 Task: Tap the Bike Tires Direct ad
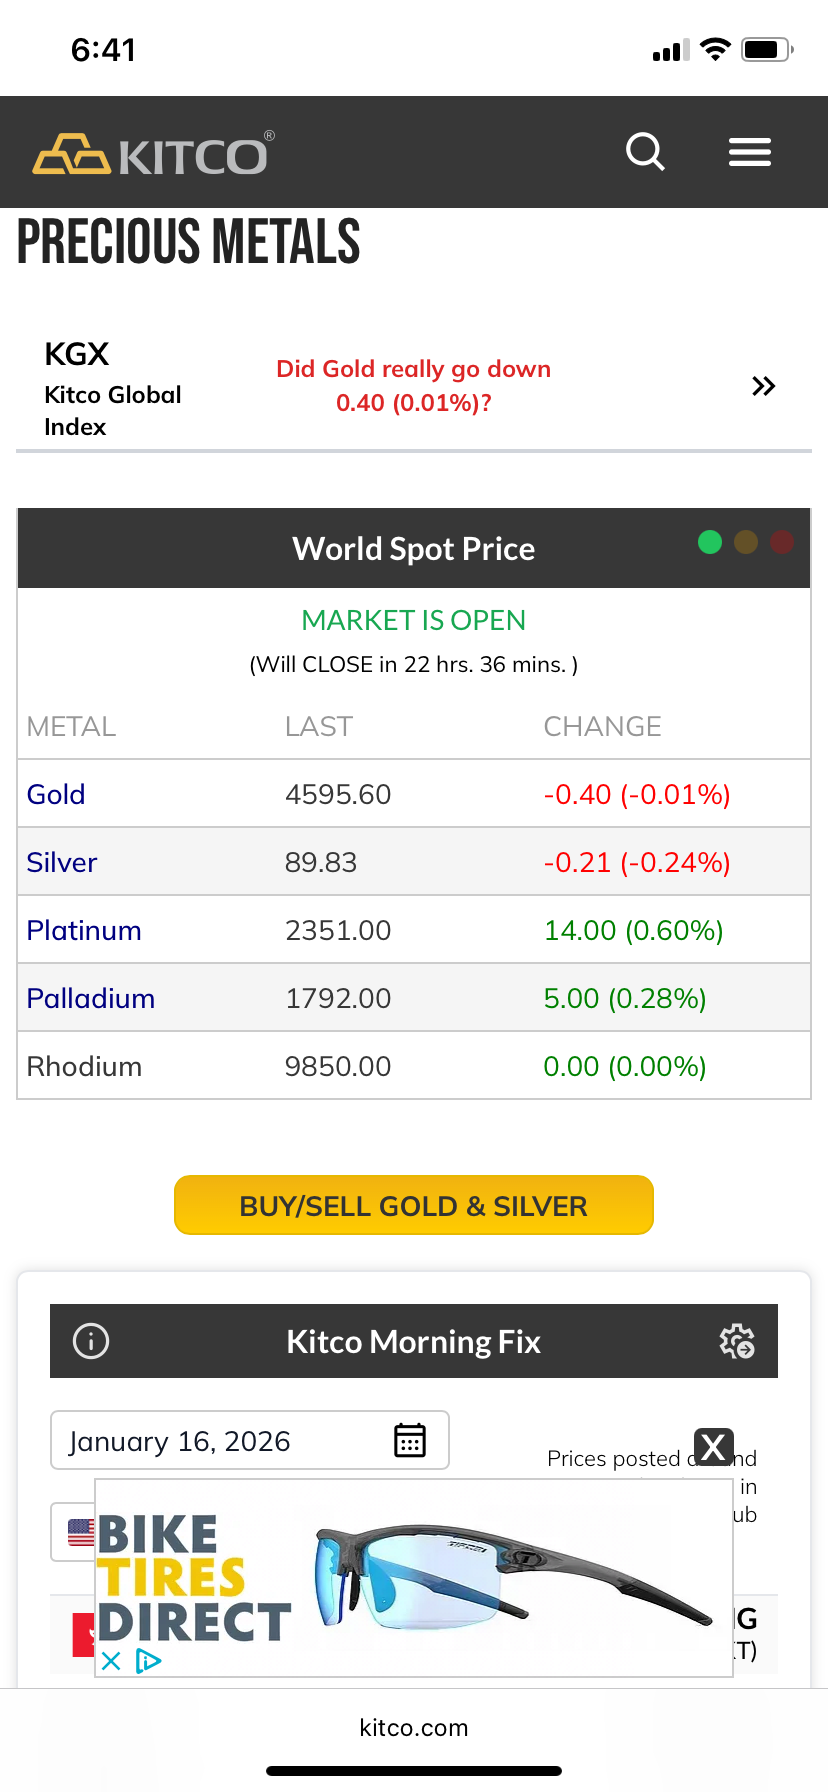click(x=420, y=1578)
